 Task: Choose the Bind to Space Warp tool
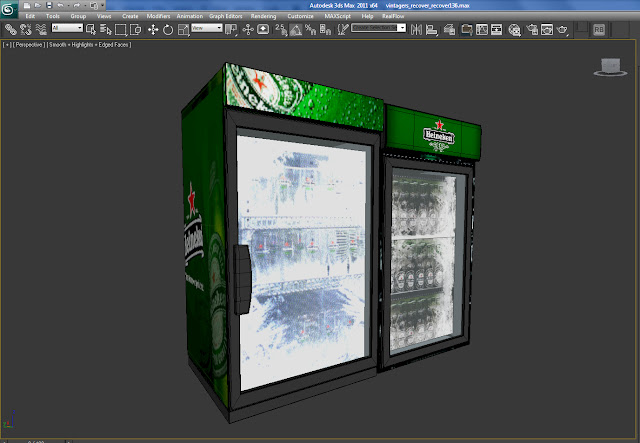41,29
